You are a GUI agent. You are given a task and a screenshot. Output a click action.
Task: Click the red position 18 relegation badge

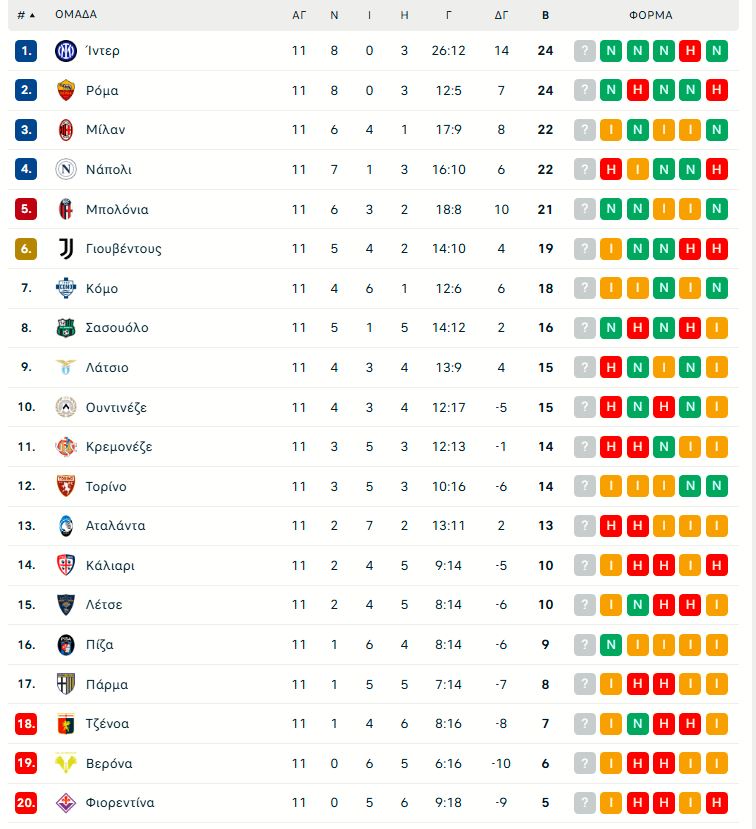[x=27, y=724]
